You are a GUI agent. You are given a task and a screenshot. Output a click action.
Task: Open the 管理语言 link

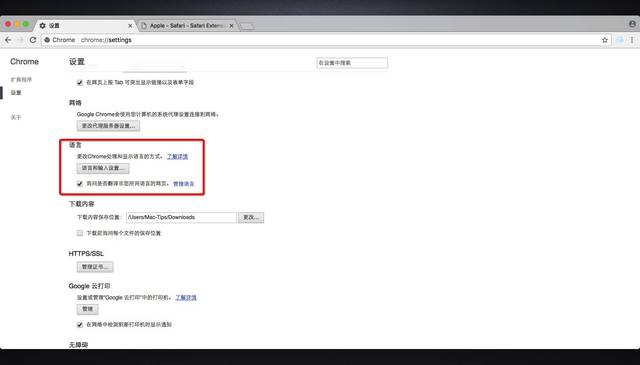click(x=184, y=184)
